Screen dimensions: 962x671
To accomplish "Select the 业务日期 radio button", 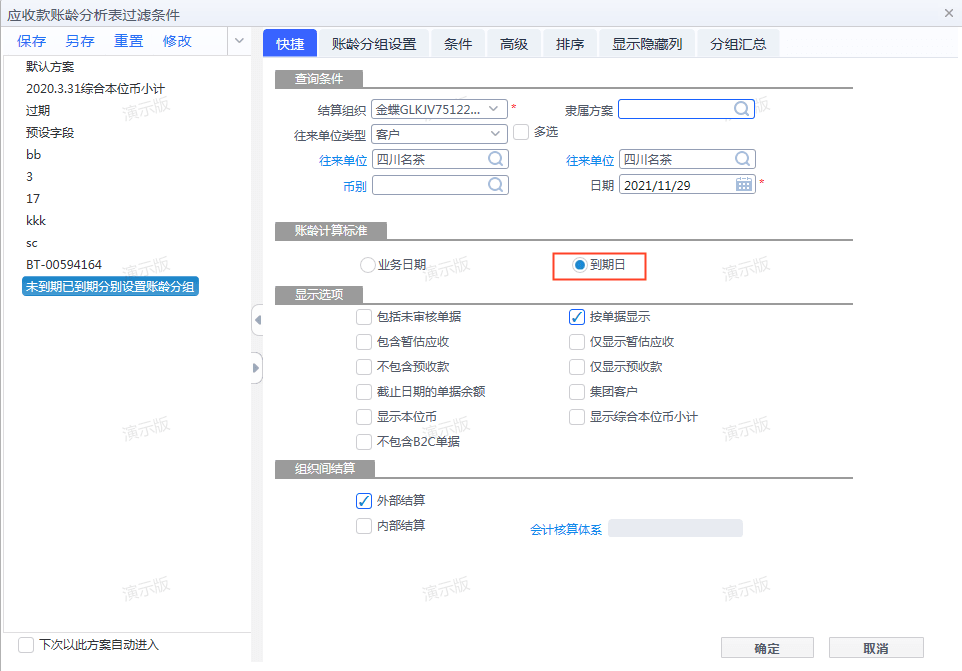I will click(x=367, y=264).
